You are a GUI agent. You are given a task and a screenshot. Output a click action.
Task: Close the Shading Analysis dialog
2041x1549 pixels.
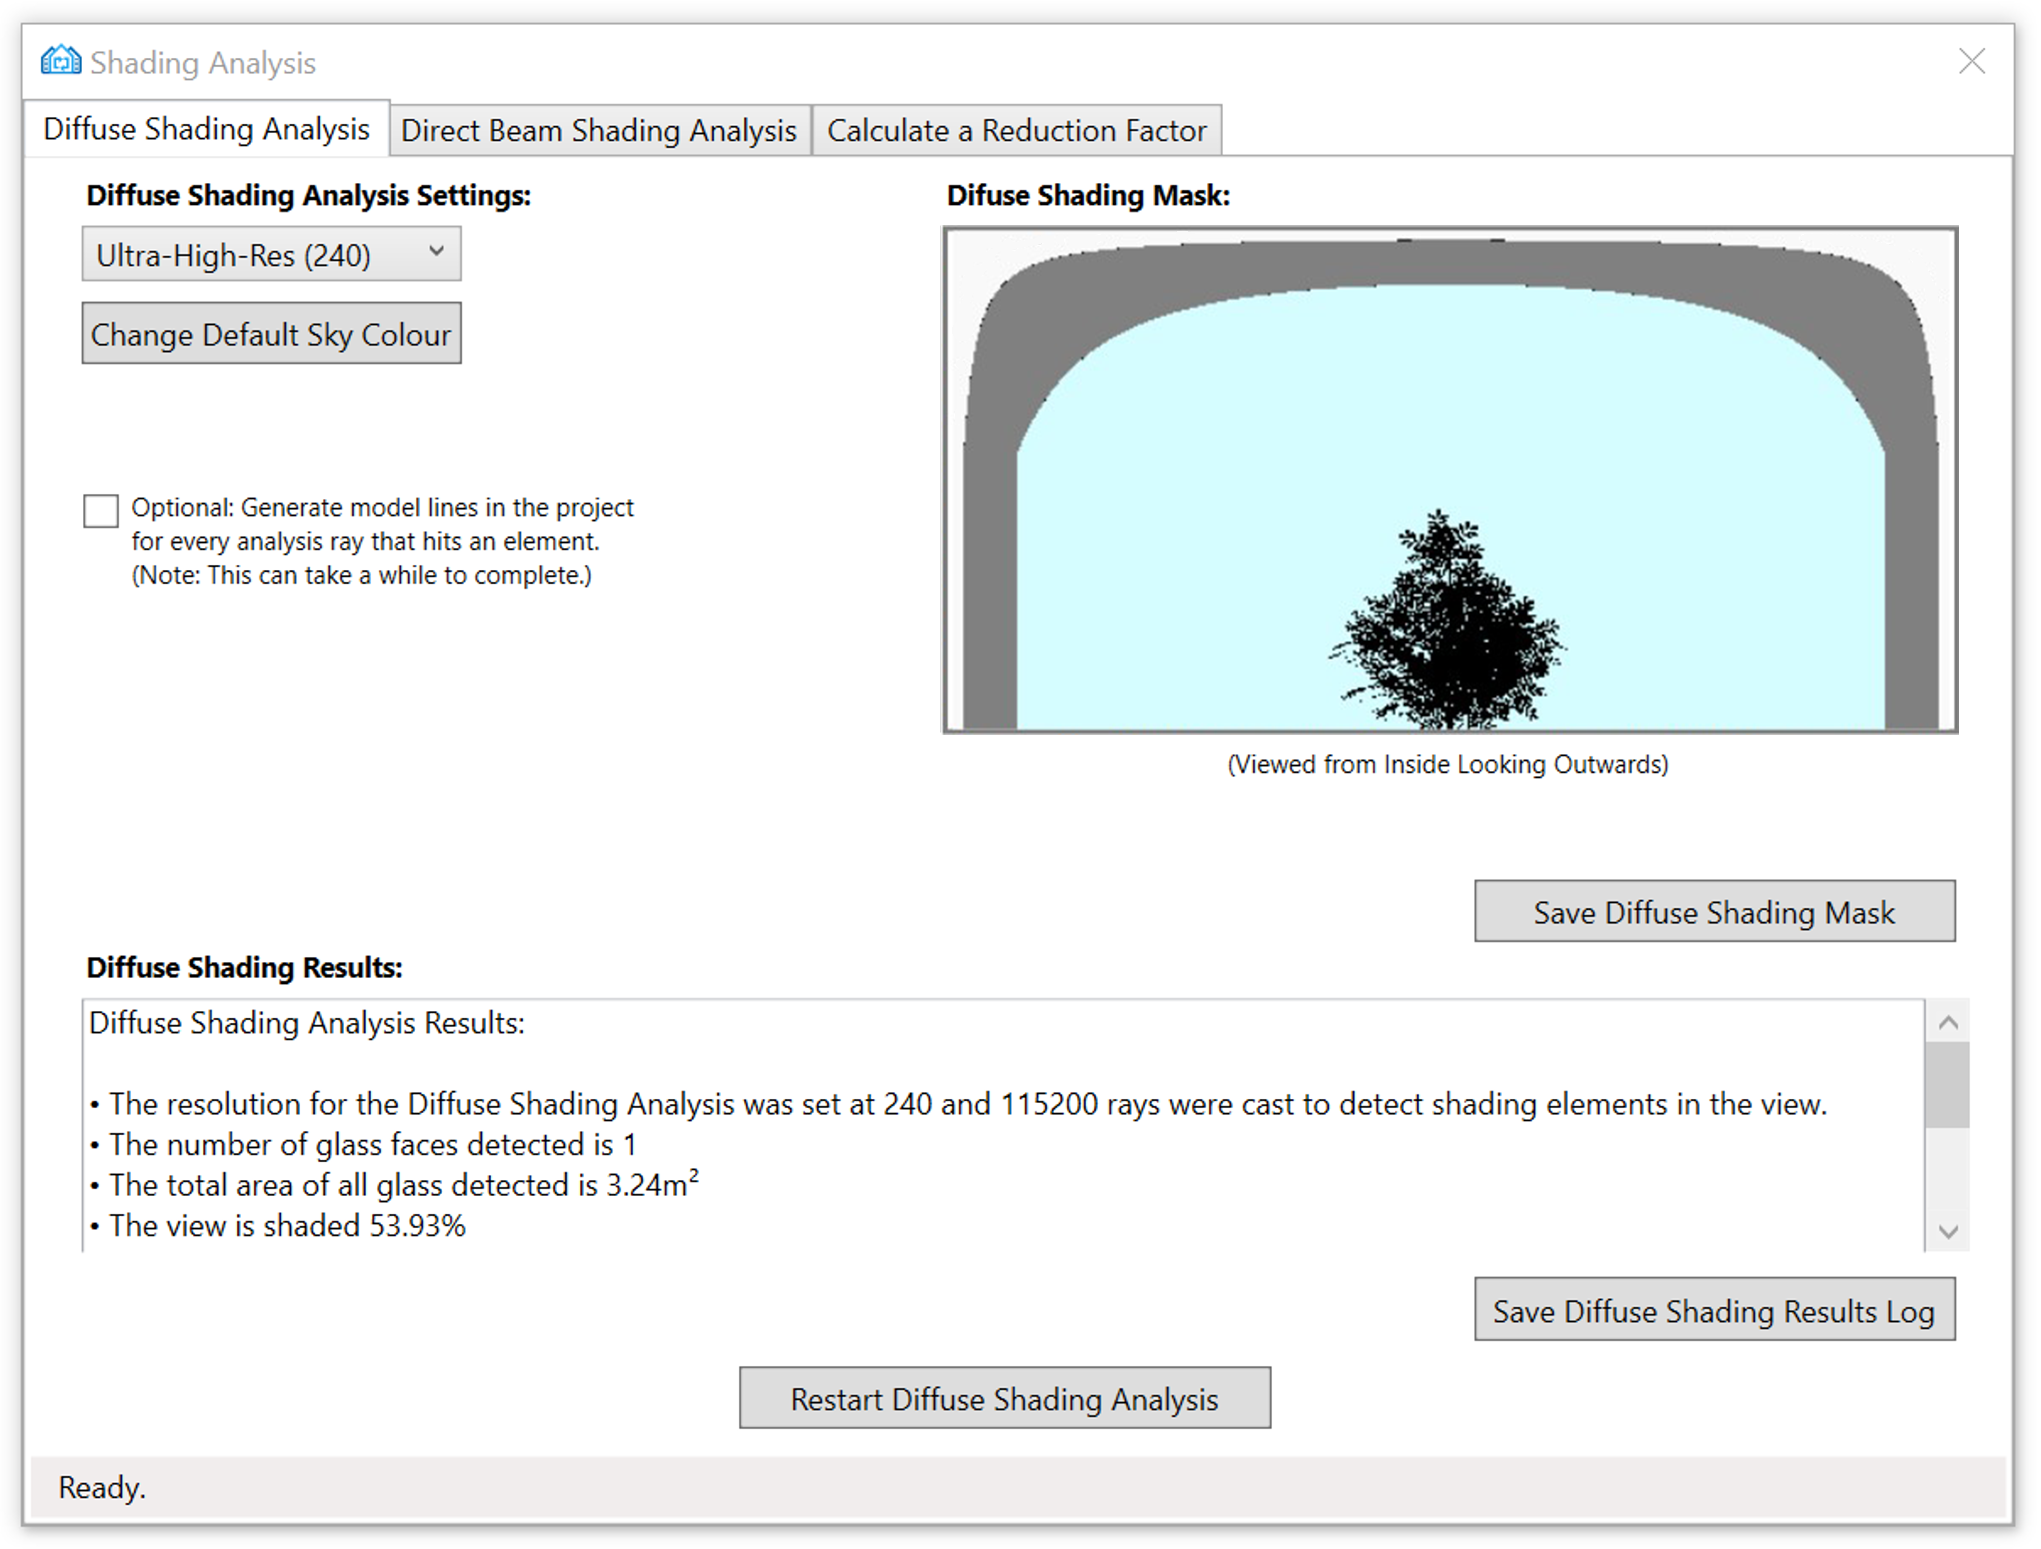click(1971, 62)
